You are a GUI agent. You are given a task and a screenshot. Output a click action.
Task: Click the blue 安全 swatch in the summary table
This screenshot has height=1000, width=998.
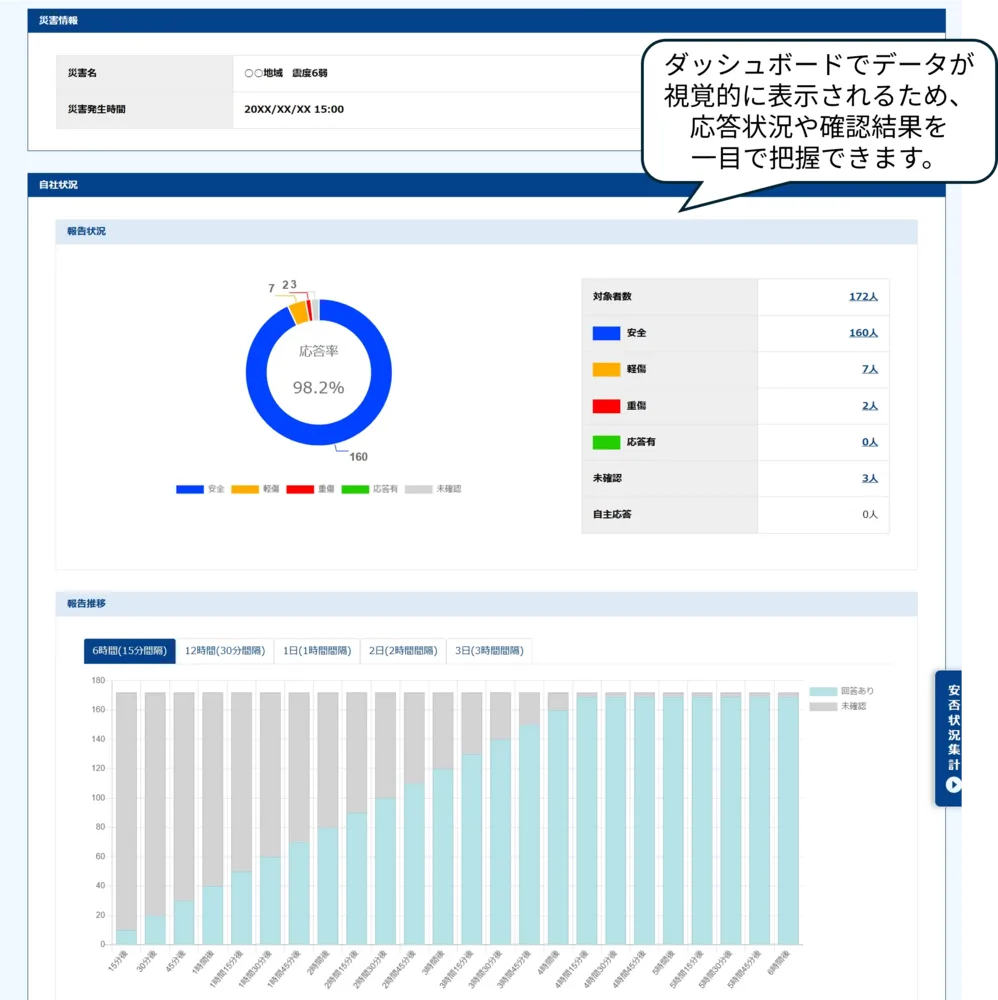tap(606, 333)
